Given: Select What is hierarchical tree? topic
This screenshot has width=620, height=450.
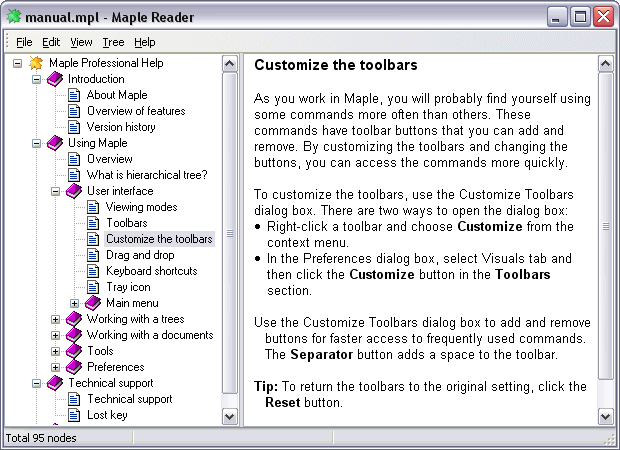Looking at the screenshot, I should point(147,175).
